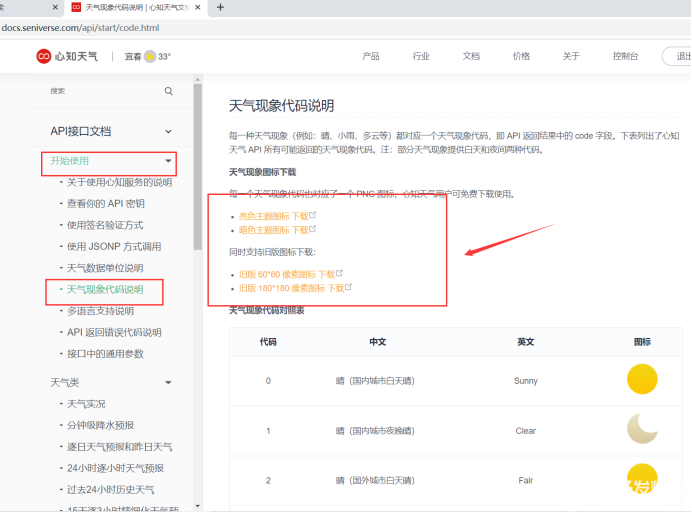Click the Fair weather icon in row 2
Screen dimensions: 692x513
641,477
